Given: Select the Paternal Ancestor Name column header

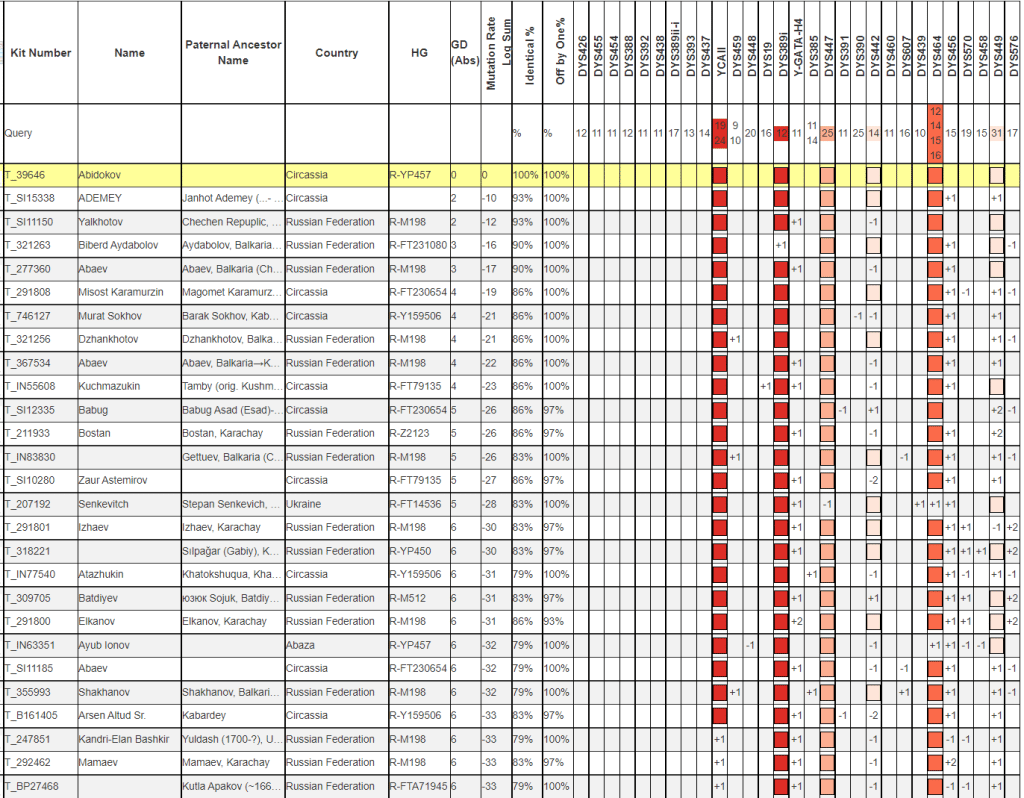Looking at the screenshot, I should 233,53.
